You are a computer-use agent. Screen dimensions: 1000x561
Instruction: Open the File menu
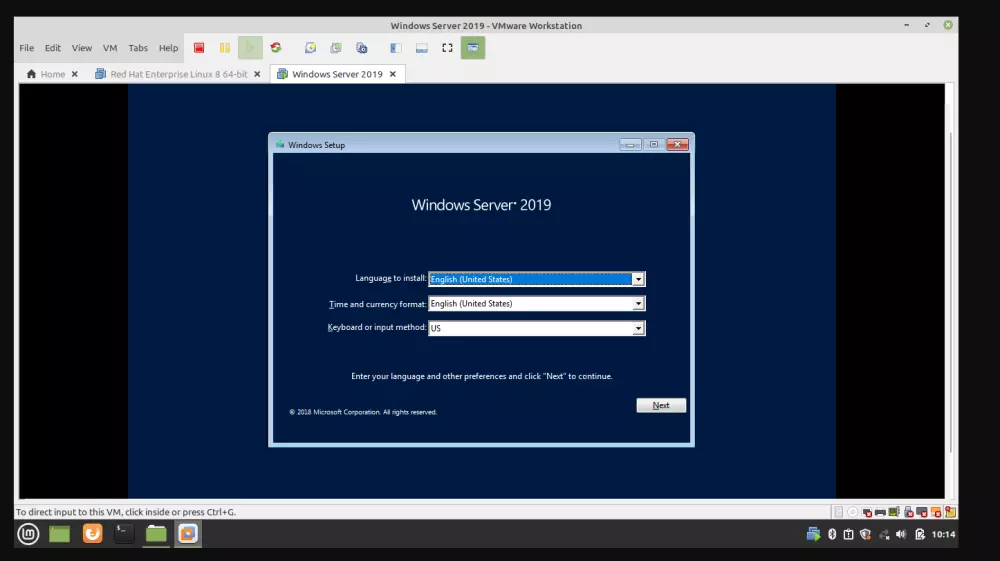pos(26,48)
